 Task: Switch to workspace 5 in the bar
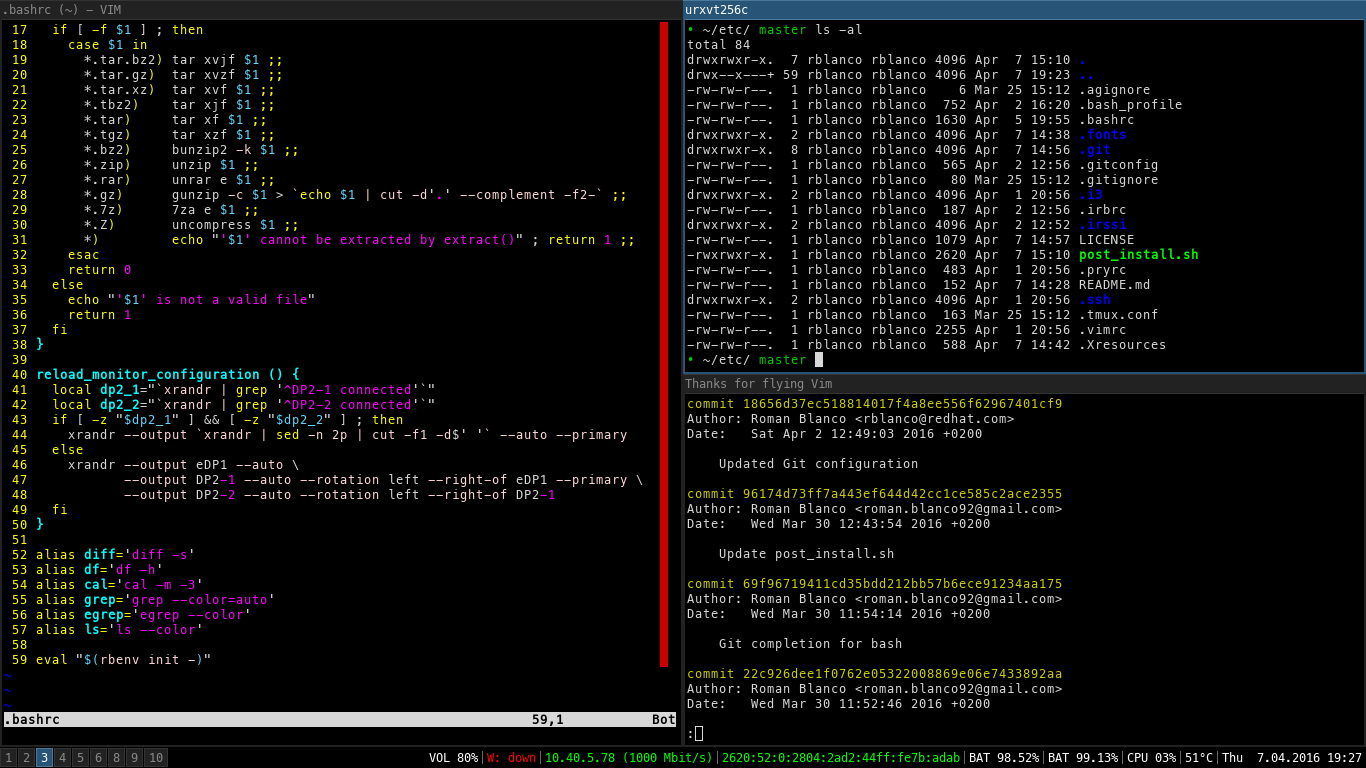pyautogui.click(x=81, y=758)
